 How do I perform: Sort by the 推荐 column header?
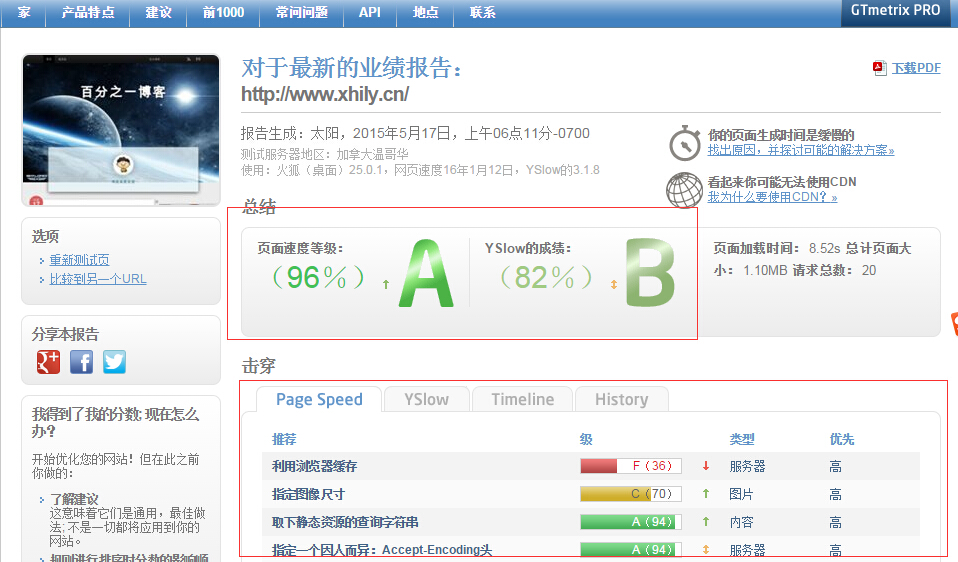click(x=284, y=439)
